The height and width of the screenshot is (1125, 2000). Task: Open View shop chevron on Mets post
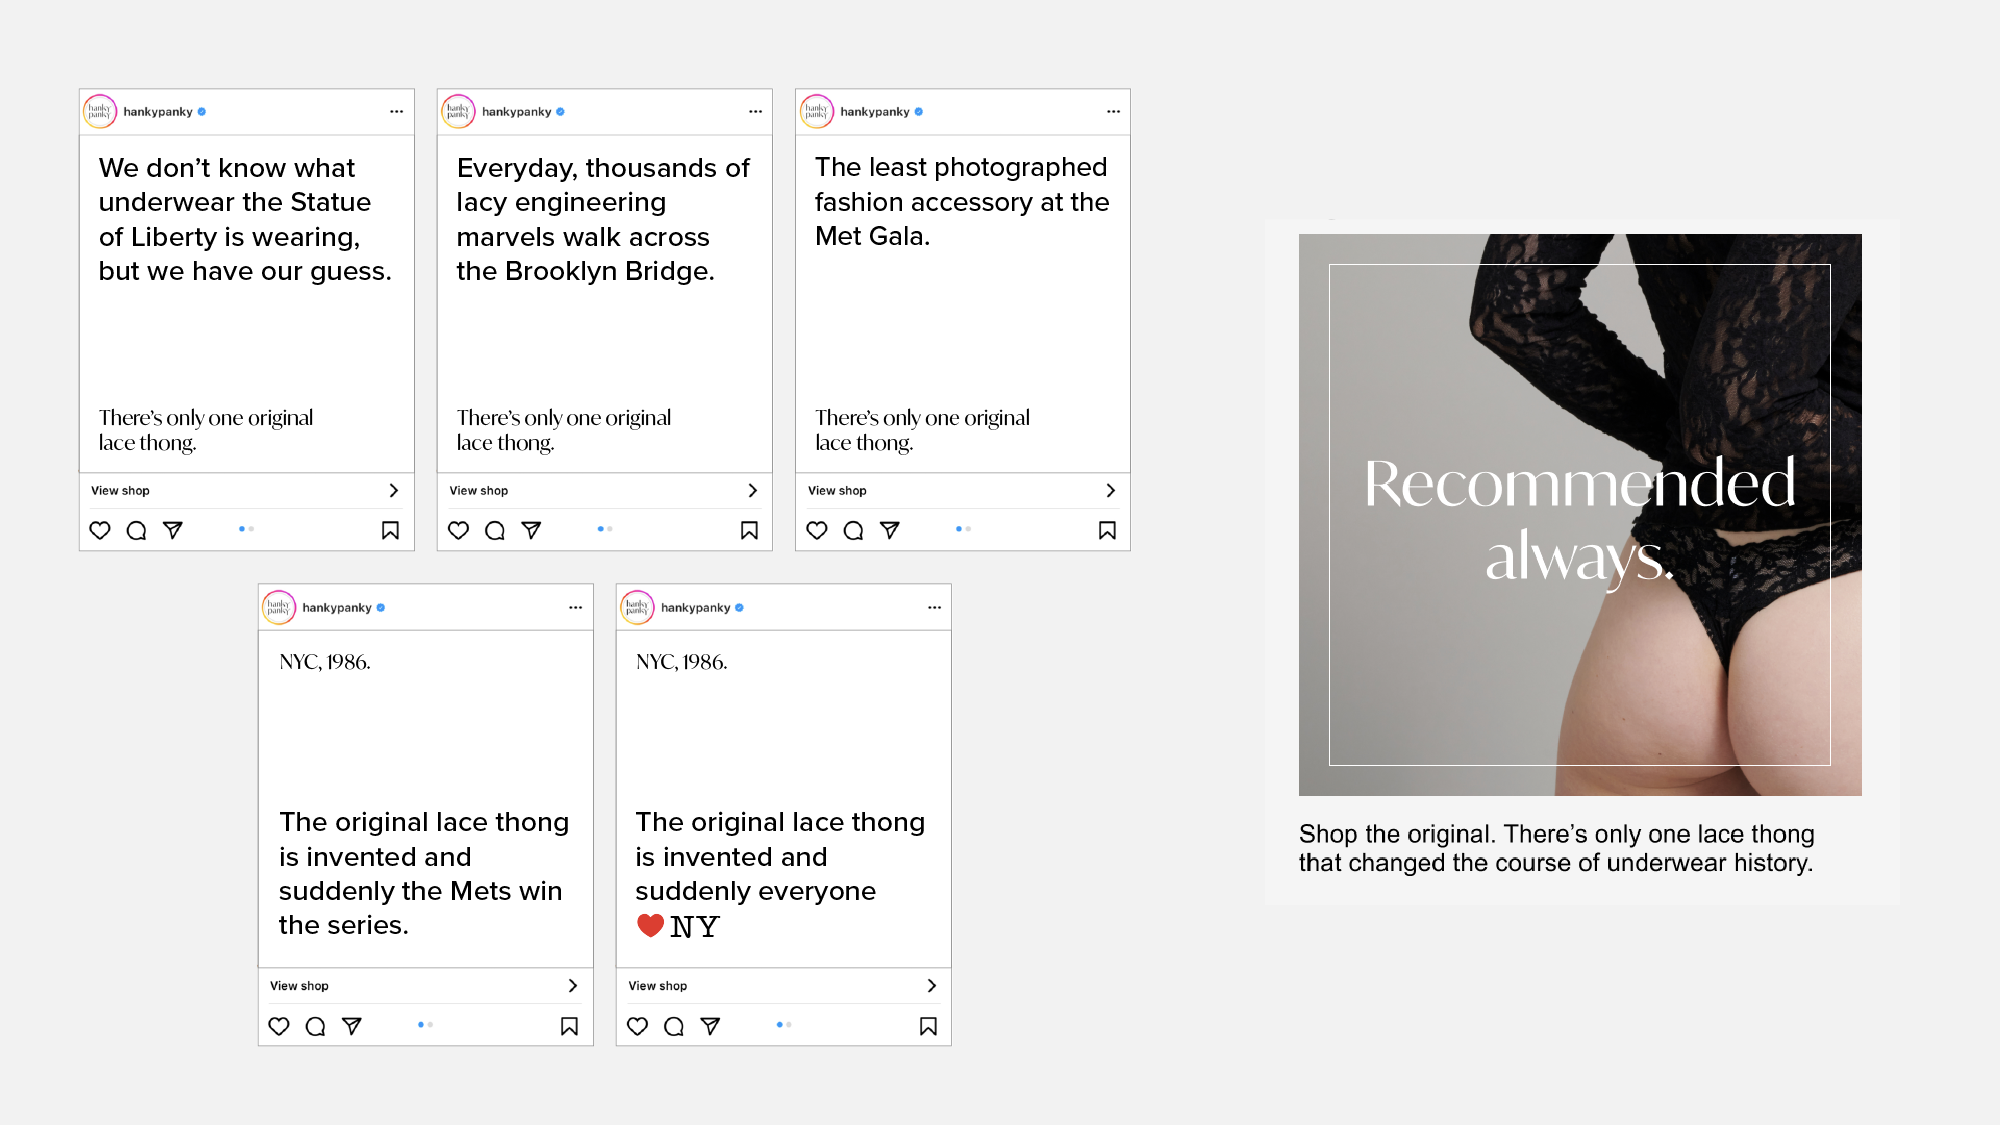[573, 986]
